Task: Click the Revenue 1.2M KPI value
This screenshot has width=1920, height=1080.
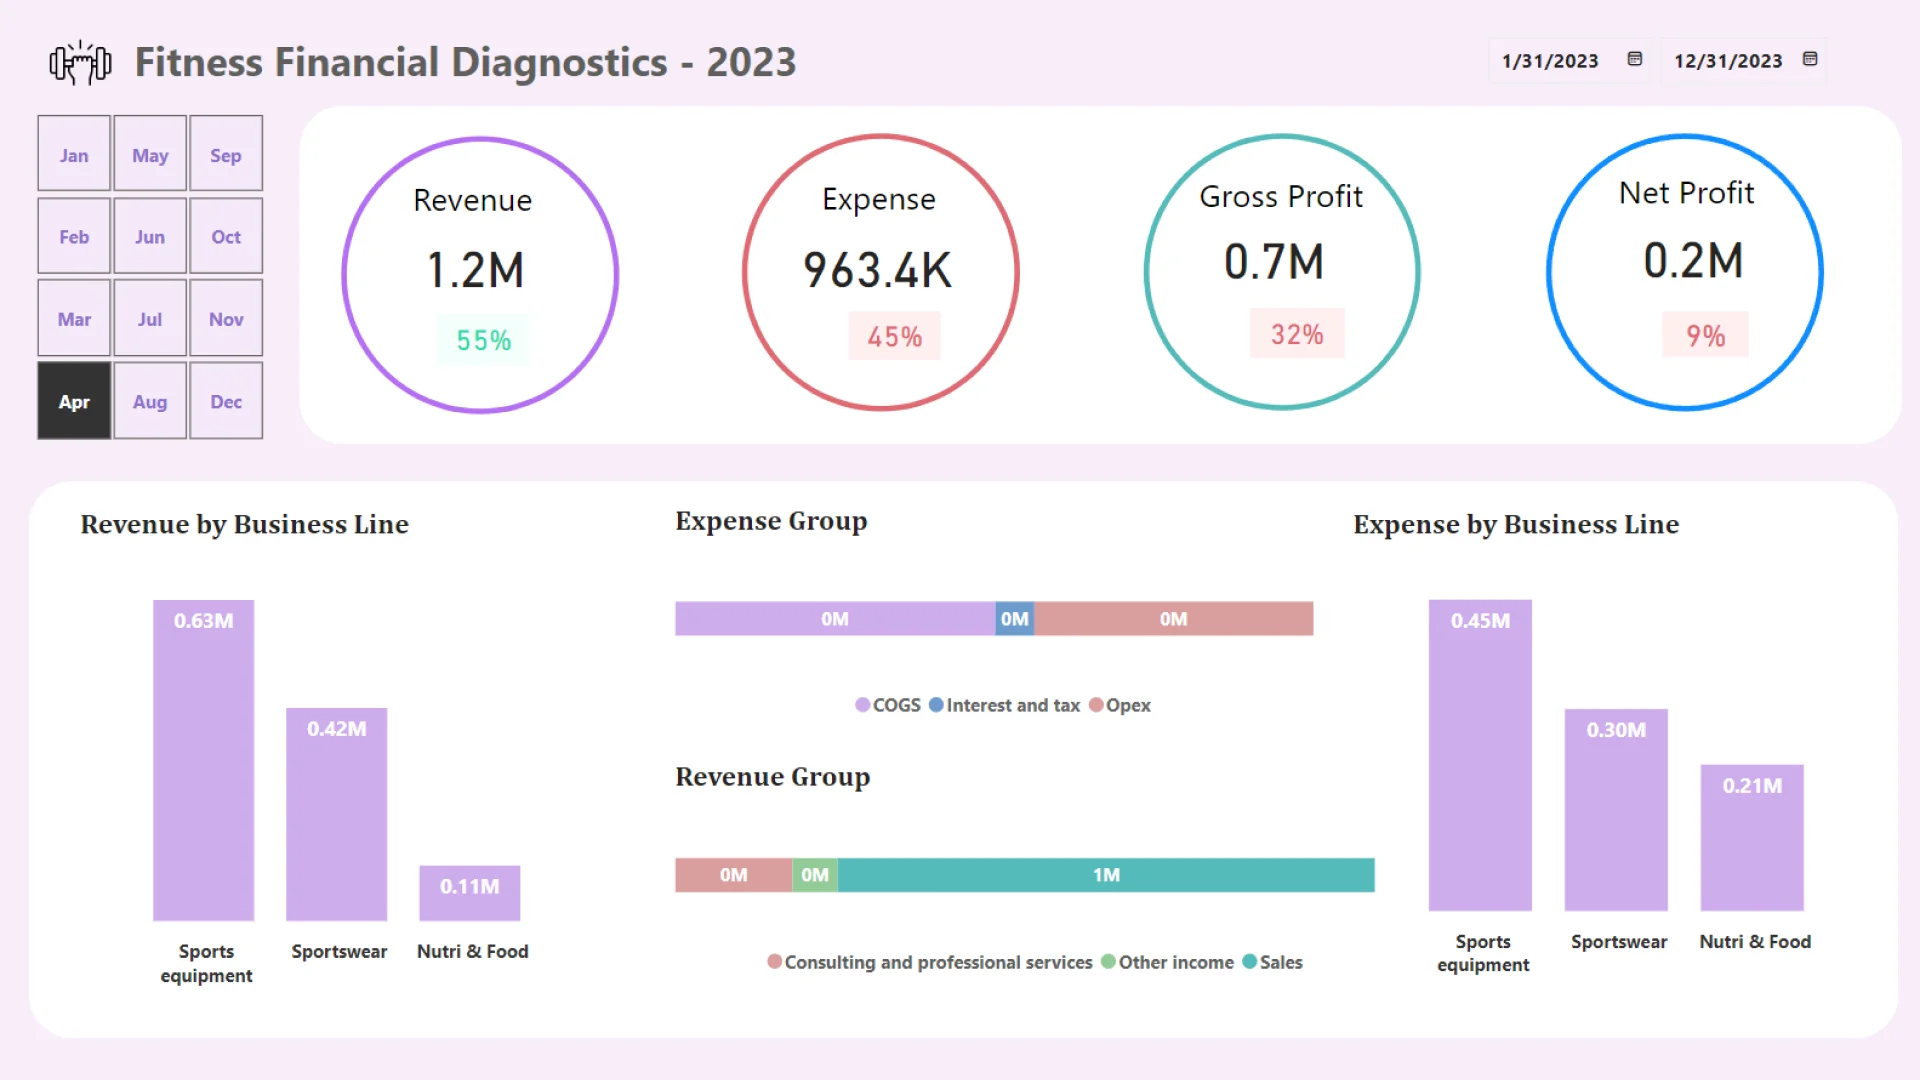Action: (x=476, y=270)
